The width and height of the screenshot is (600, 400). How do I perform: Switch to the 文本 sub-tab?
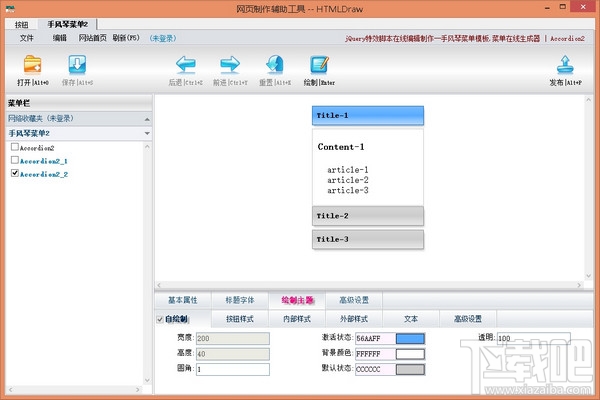pyautogui.click(x=411, y=319)
